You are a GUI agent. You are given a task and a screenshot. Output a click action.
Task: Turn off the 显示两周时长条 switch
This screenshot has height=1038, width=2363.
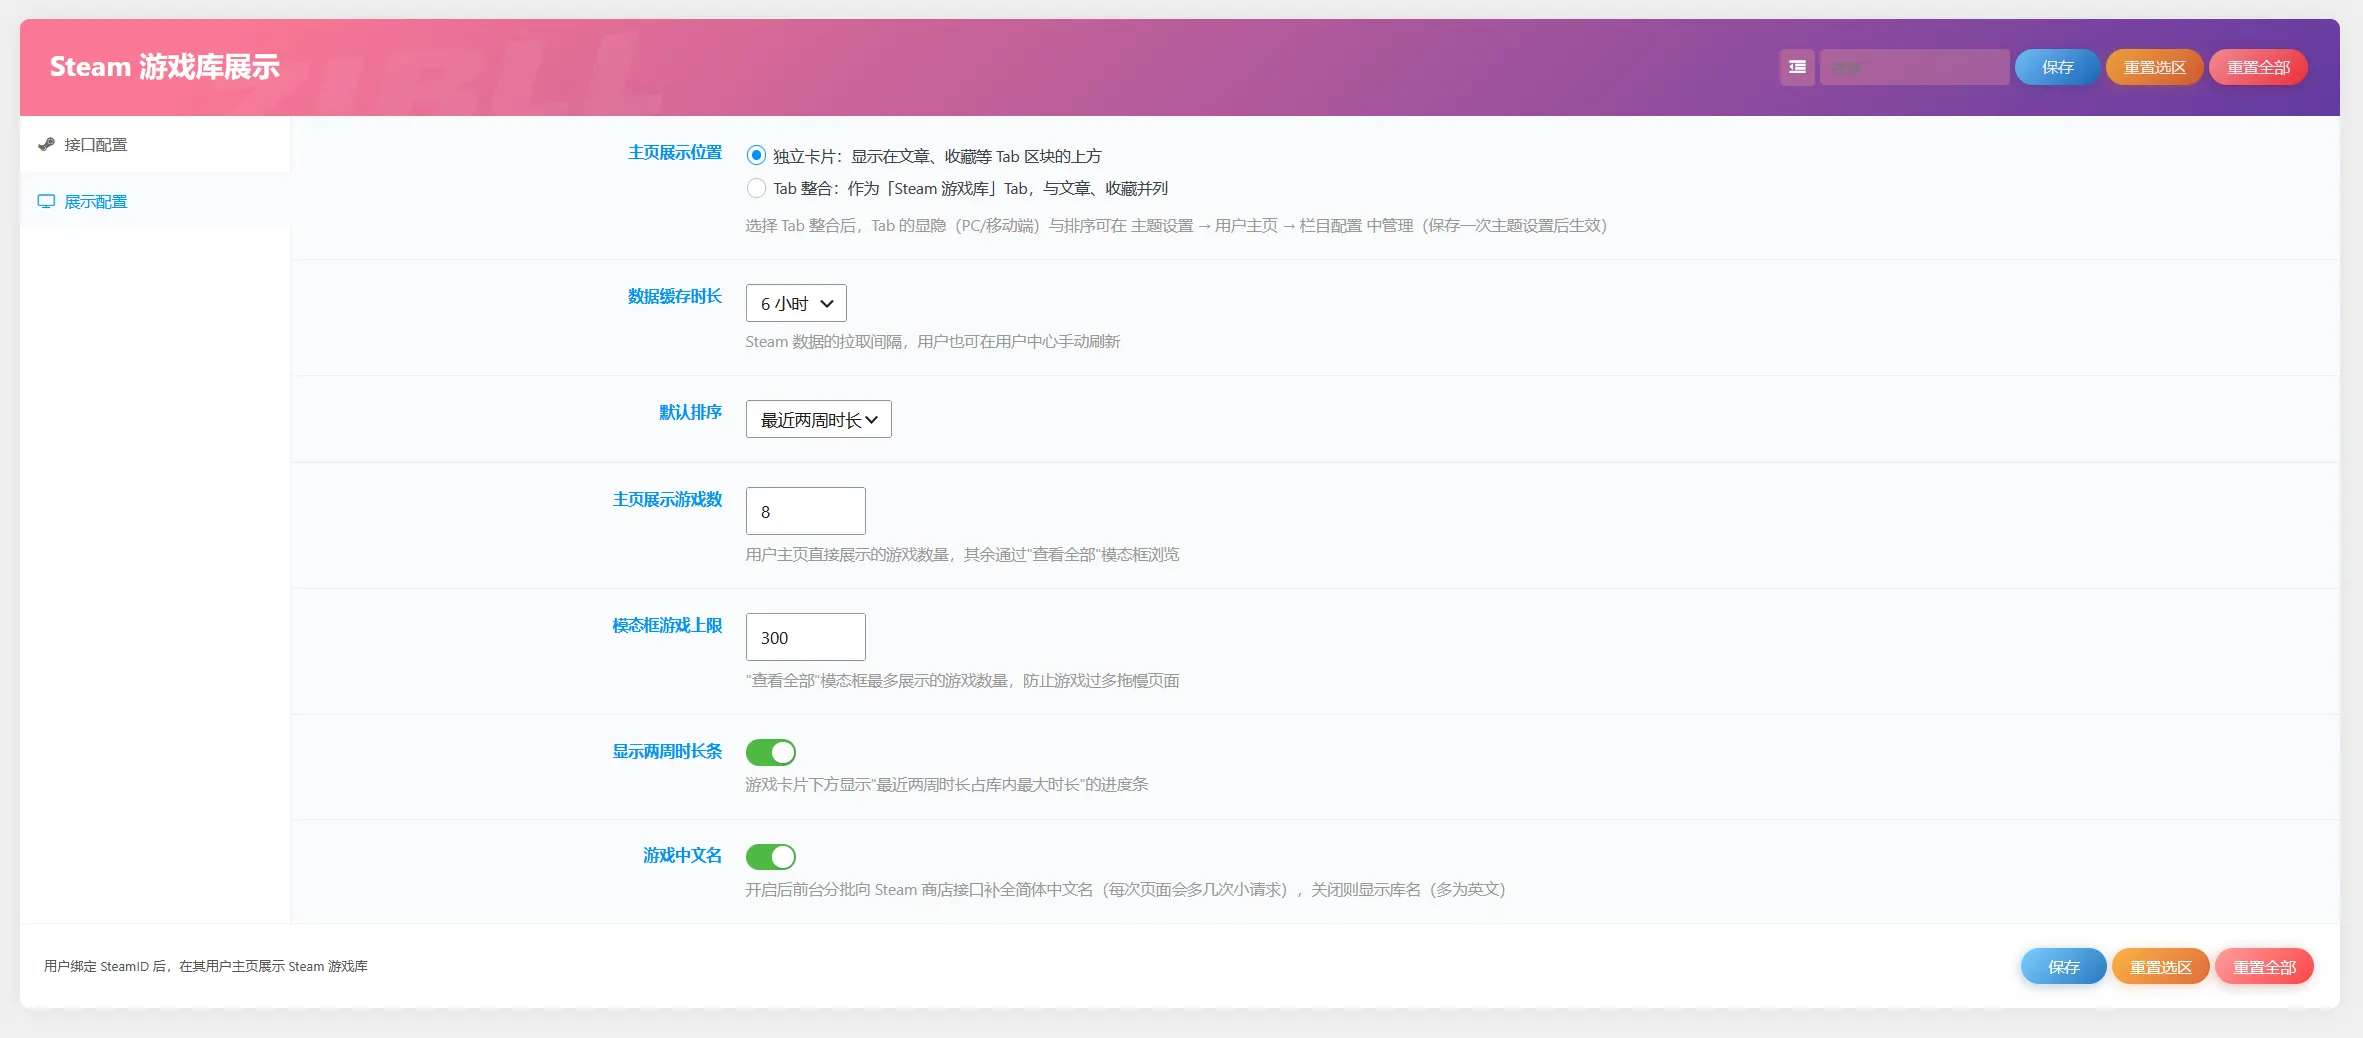771,752
